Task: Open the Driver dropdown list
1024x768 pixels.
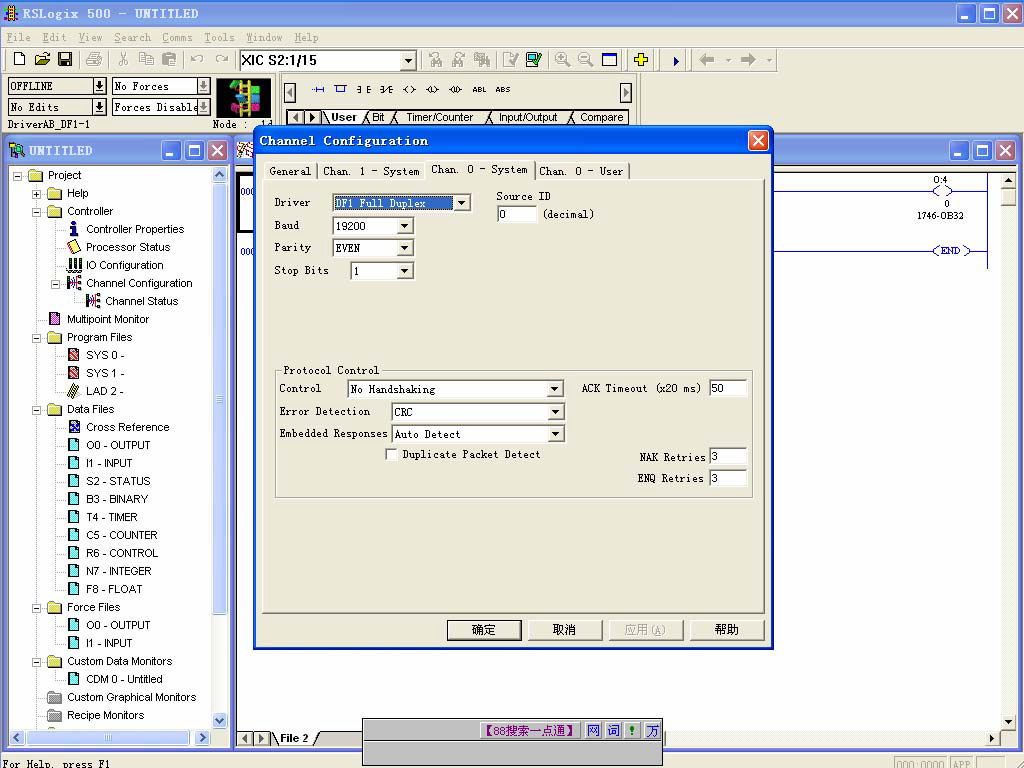Action: tap(462, 203)
